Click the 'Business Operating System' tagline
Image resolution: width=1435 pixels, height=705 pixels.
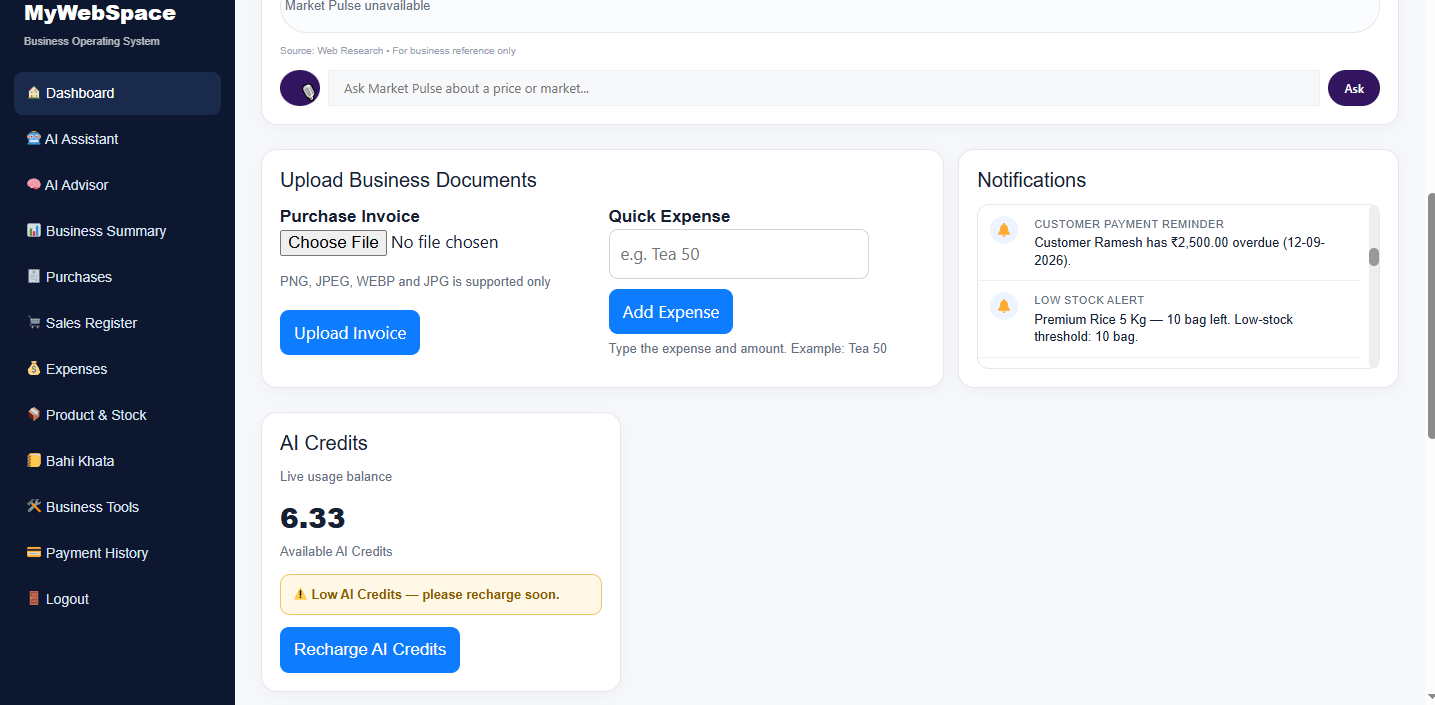point(92,41)
